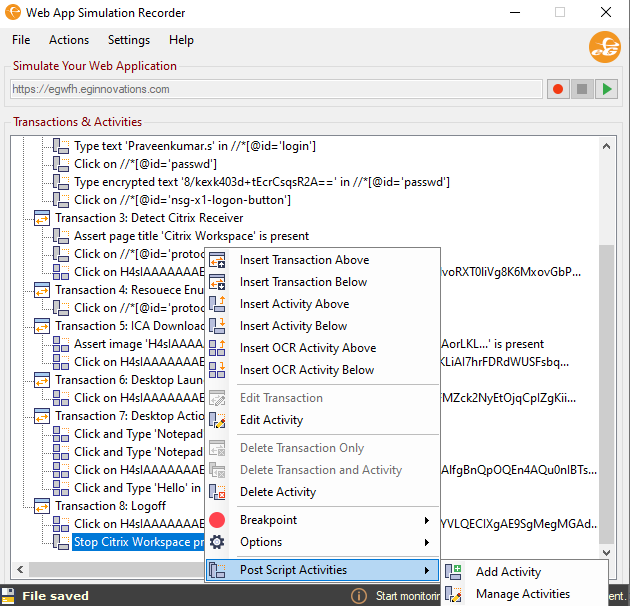Click the save disk icon in status bar

click(x=8, y=596)
